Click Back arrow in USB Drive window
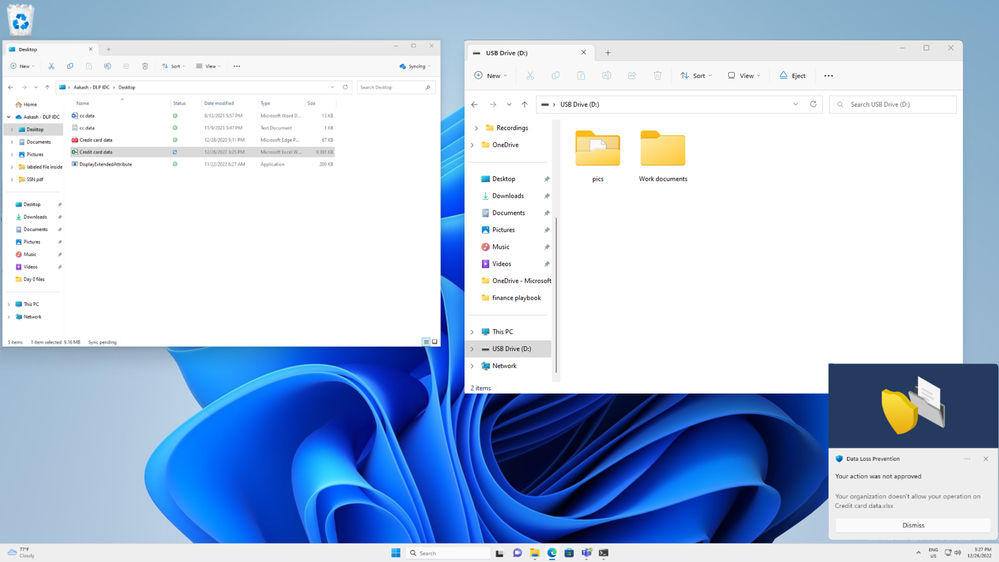999x562 pixels. pos(475,104)
